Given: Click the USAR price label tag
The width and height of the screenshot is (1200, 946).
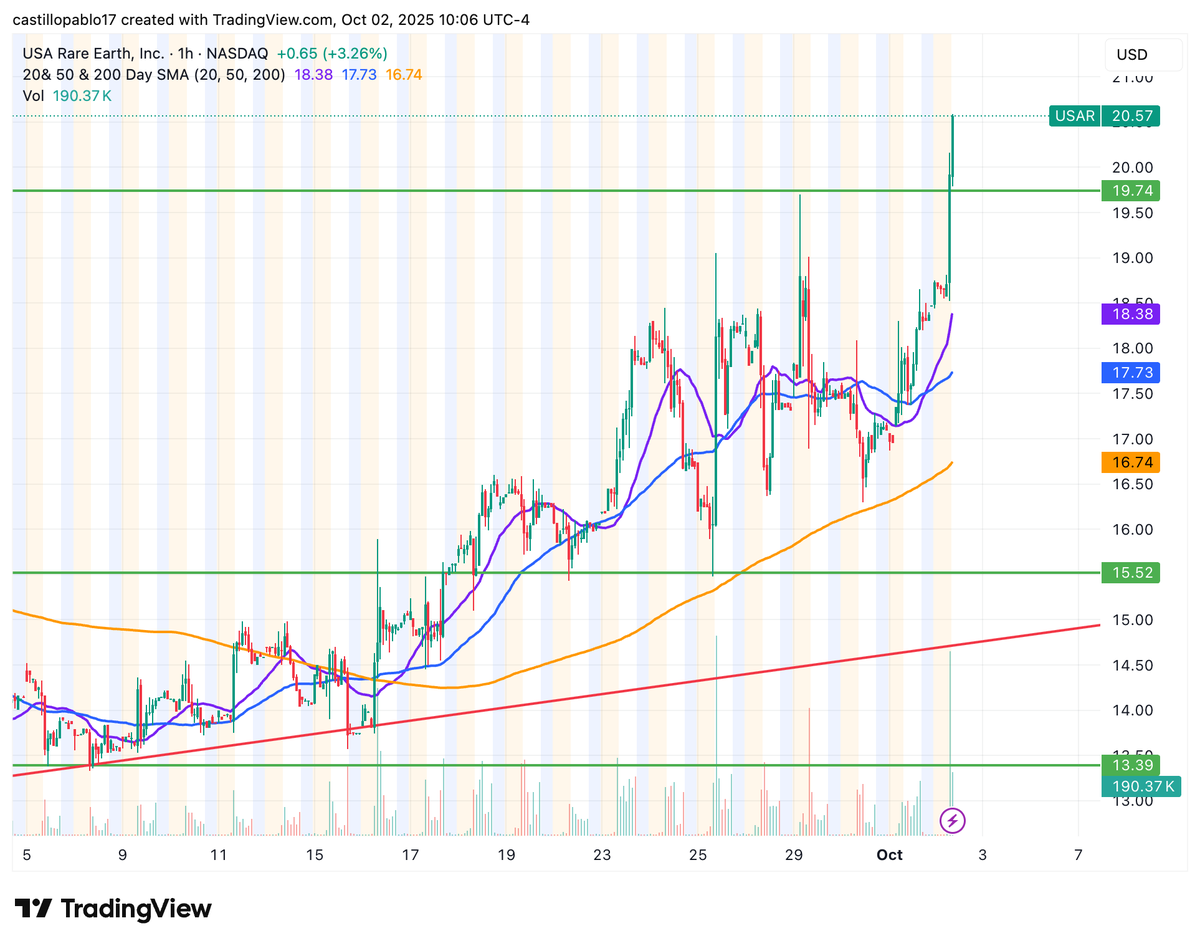Looking at the screenshot, I should point(1075,116).
